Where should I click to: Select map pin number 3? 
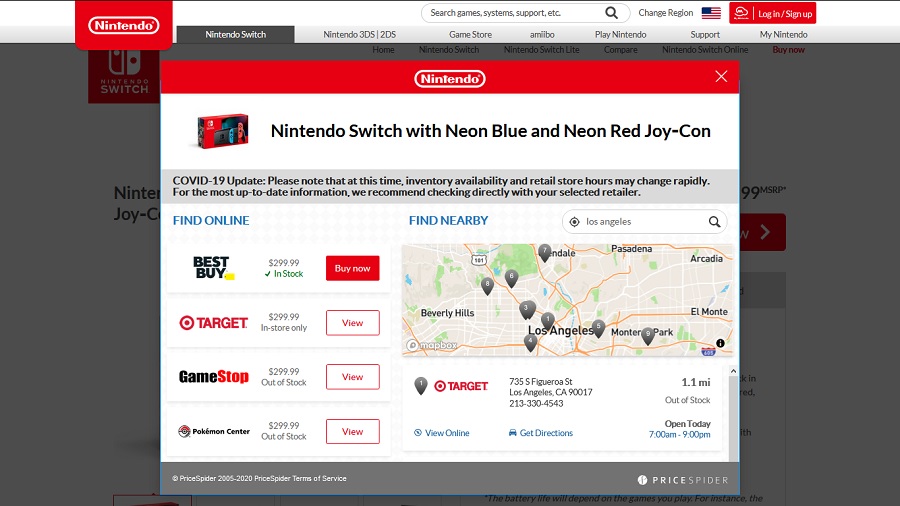point(526,310)
